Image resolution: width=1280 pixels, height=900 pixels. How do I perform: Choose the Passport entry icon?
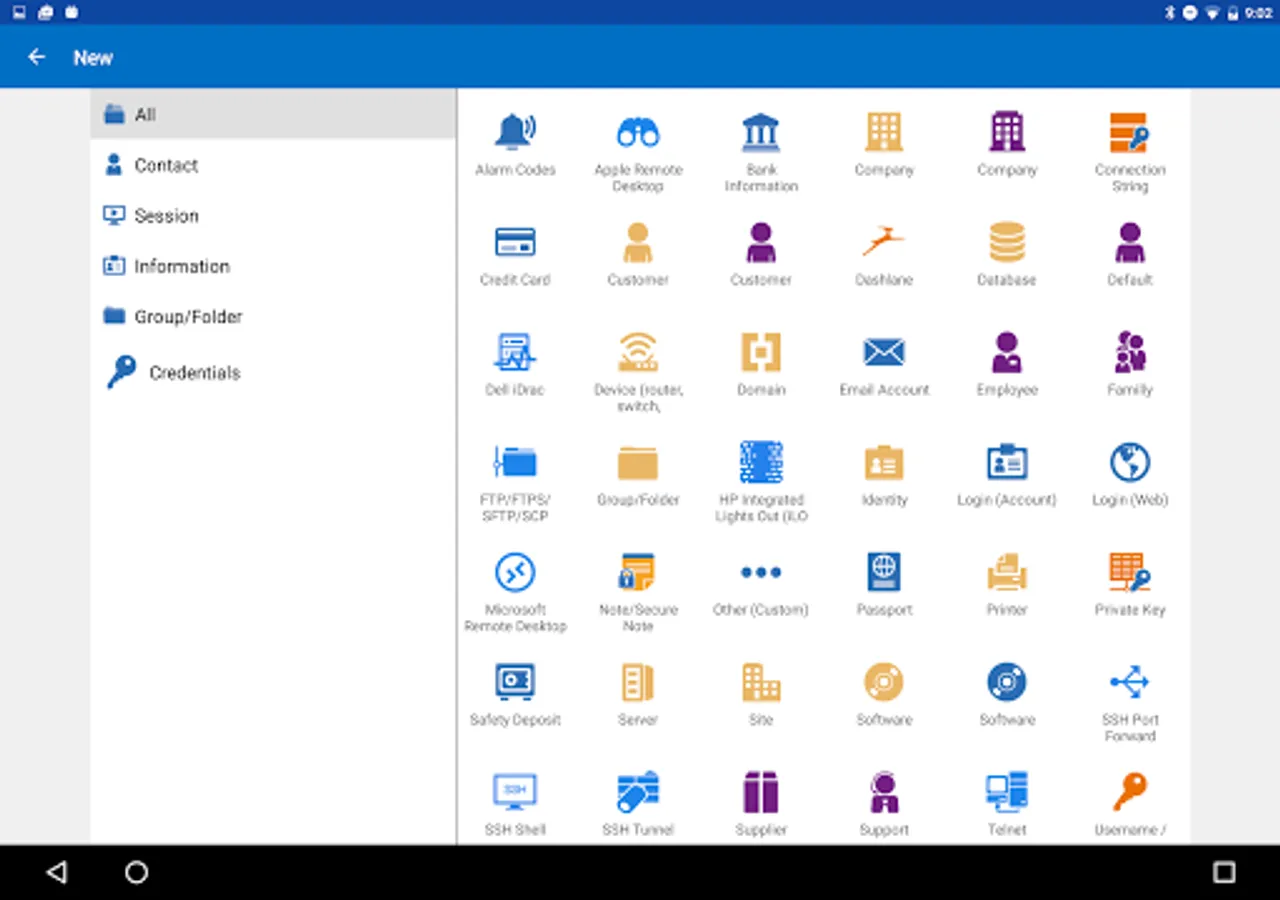884,572
